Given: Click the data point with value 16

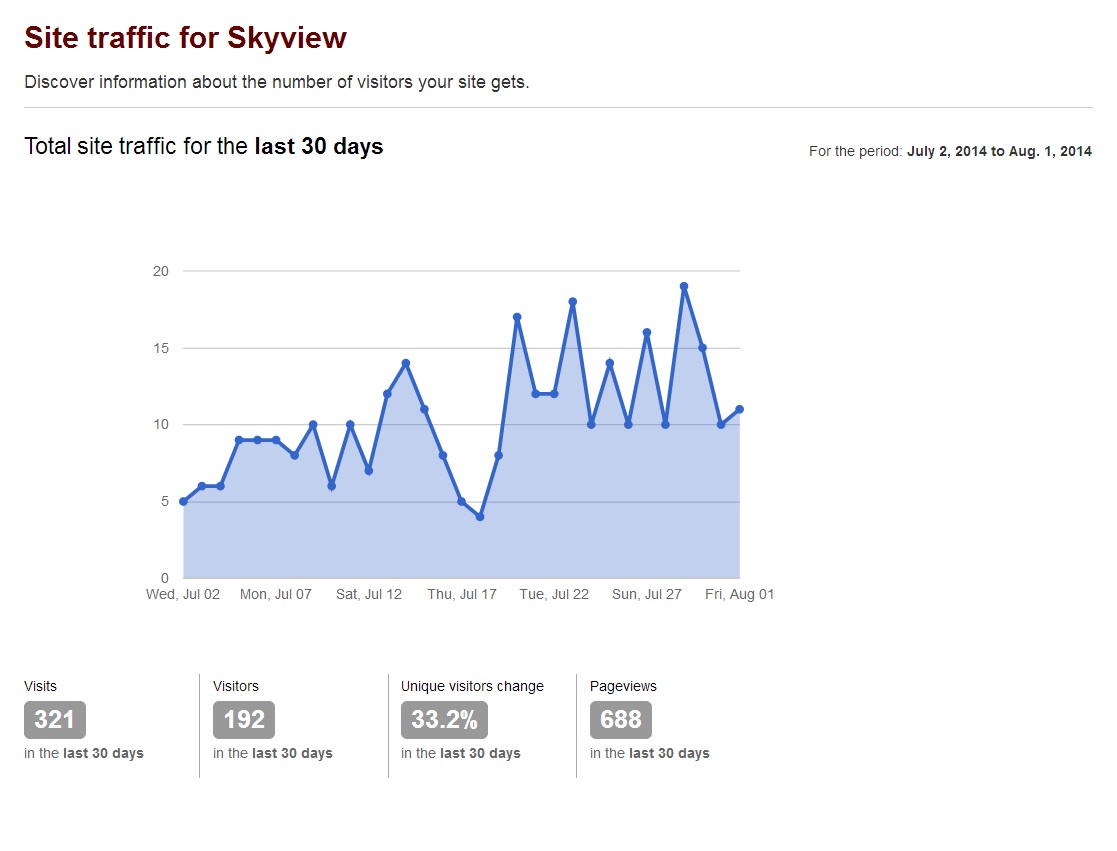Looking at the screenshot, I should (x=647, y=333).
